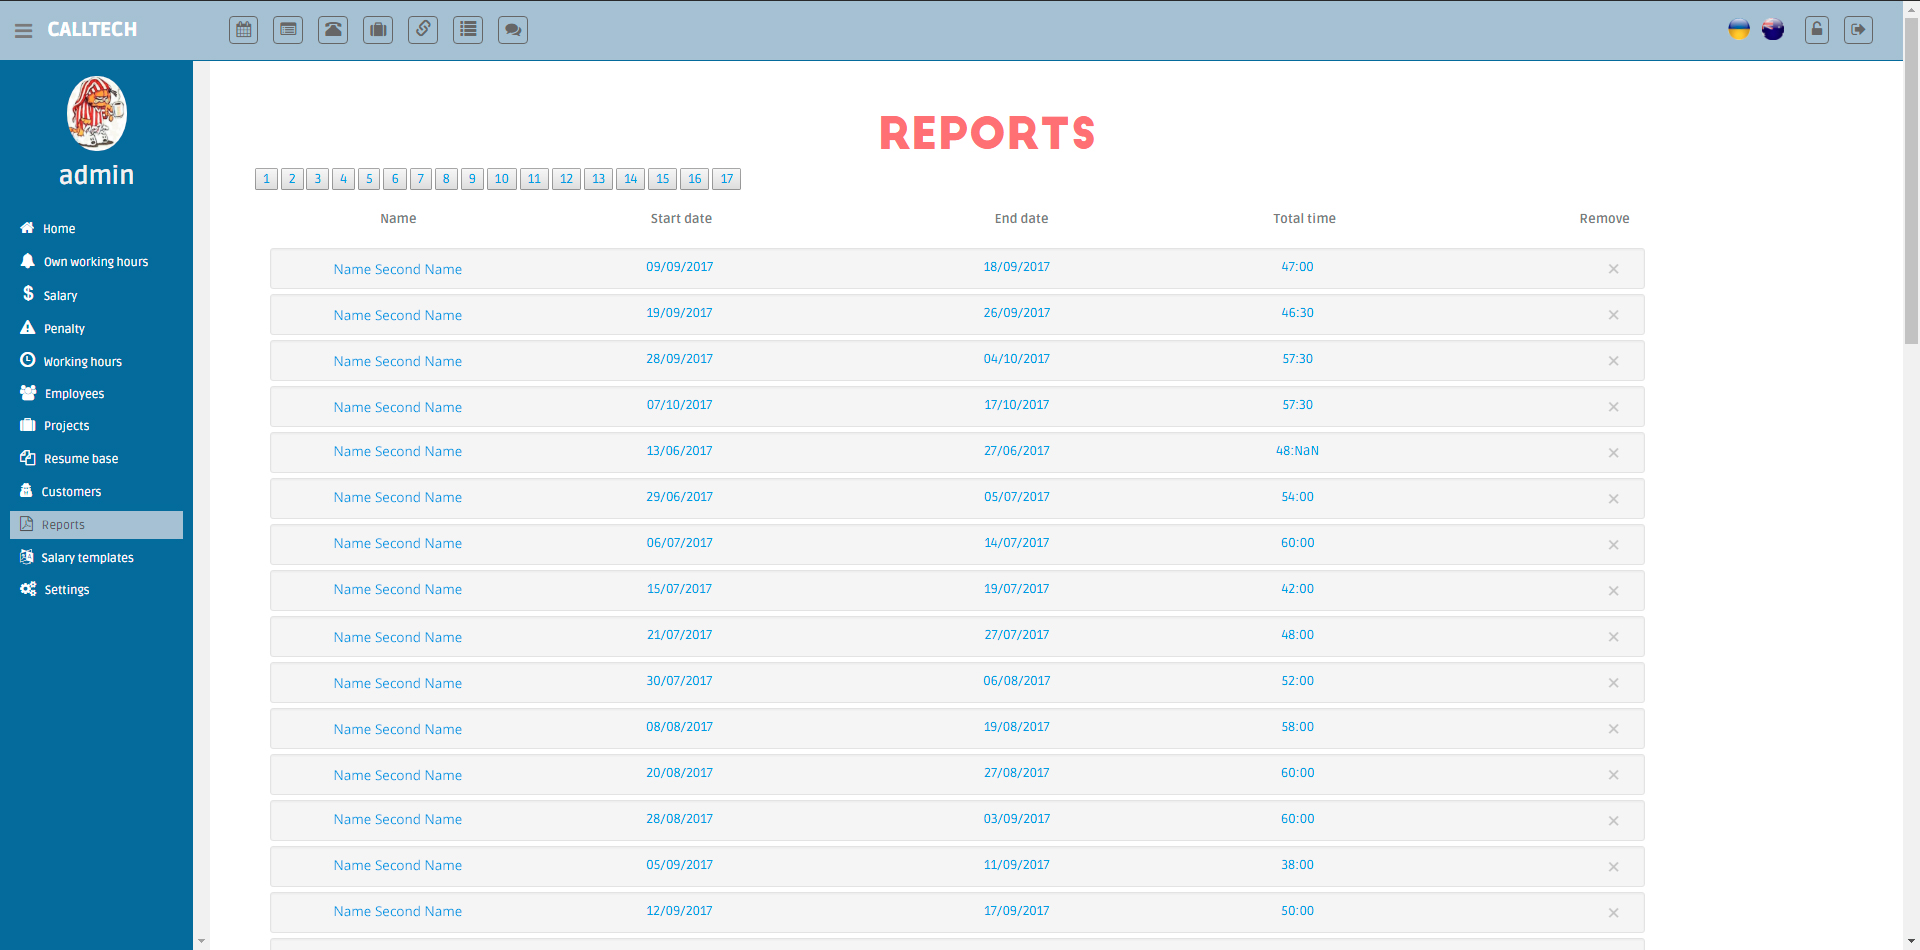Open the report starting 28/09/2017
This screenshot has height=950, width=1920.
pyautogui.click(x=397, y=361)
